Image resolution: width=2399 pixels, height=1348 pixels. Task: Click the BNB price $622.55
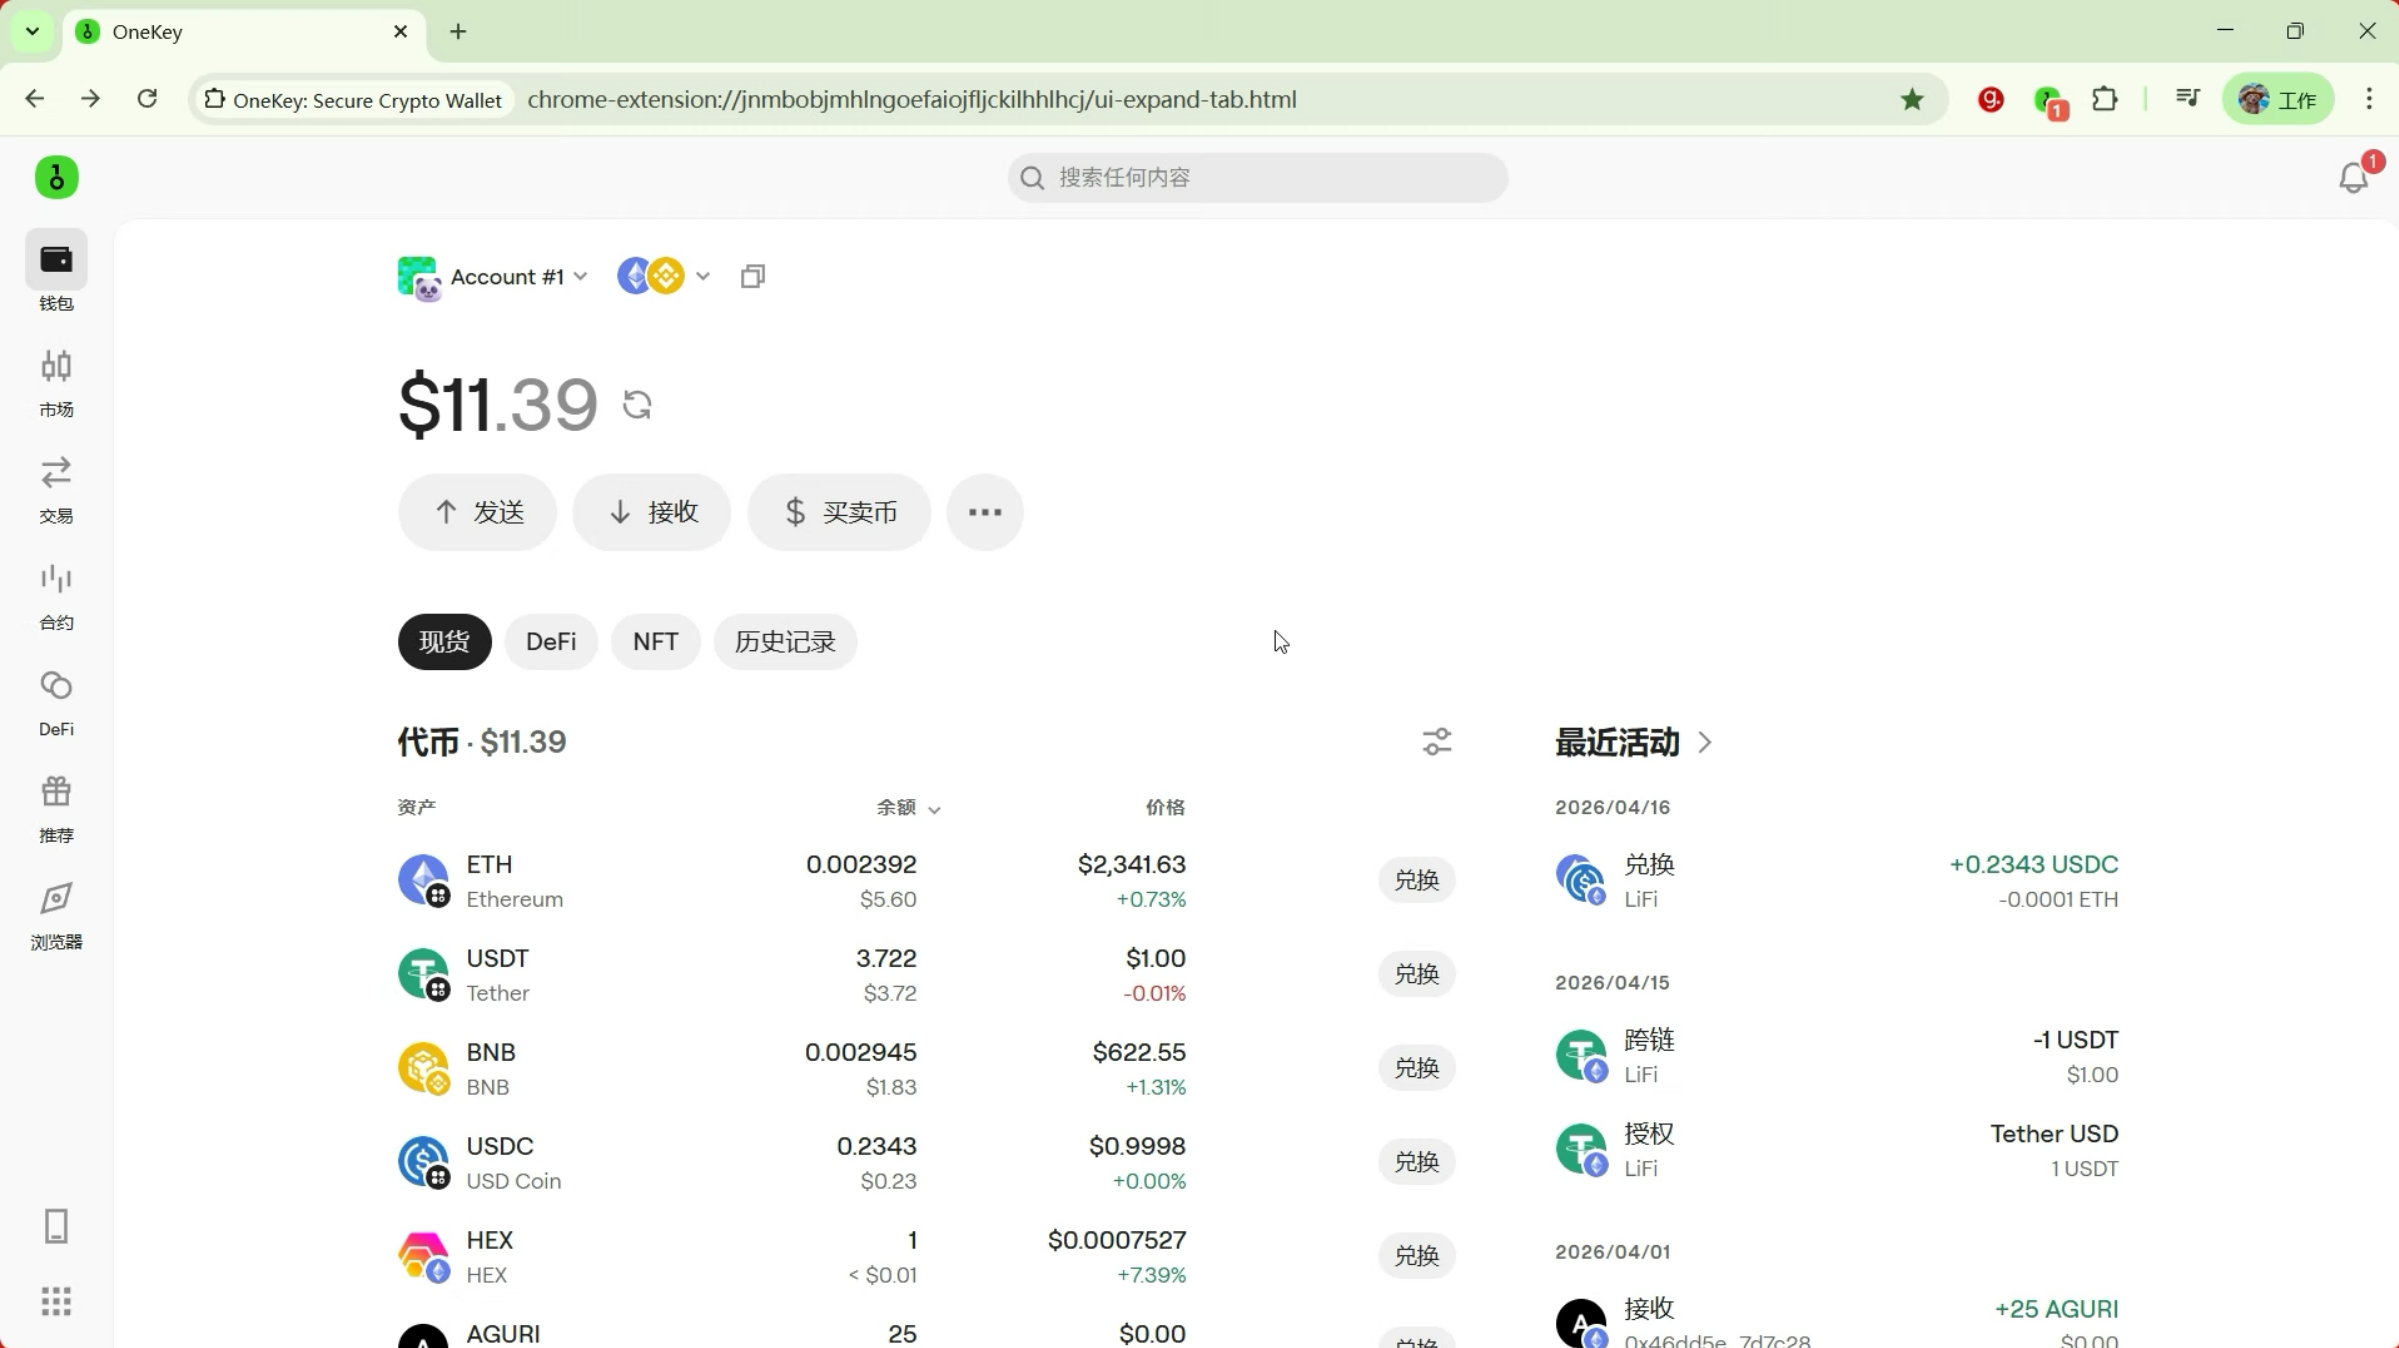pos(1139,1052)
